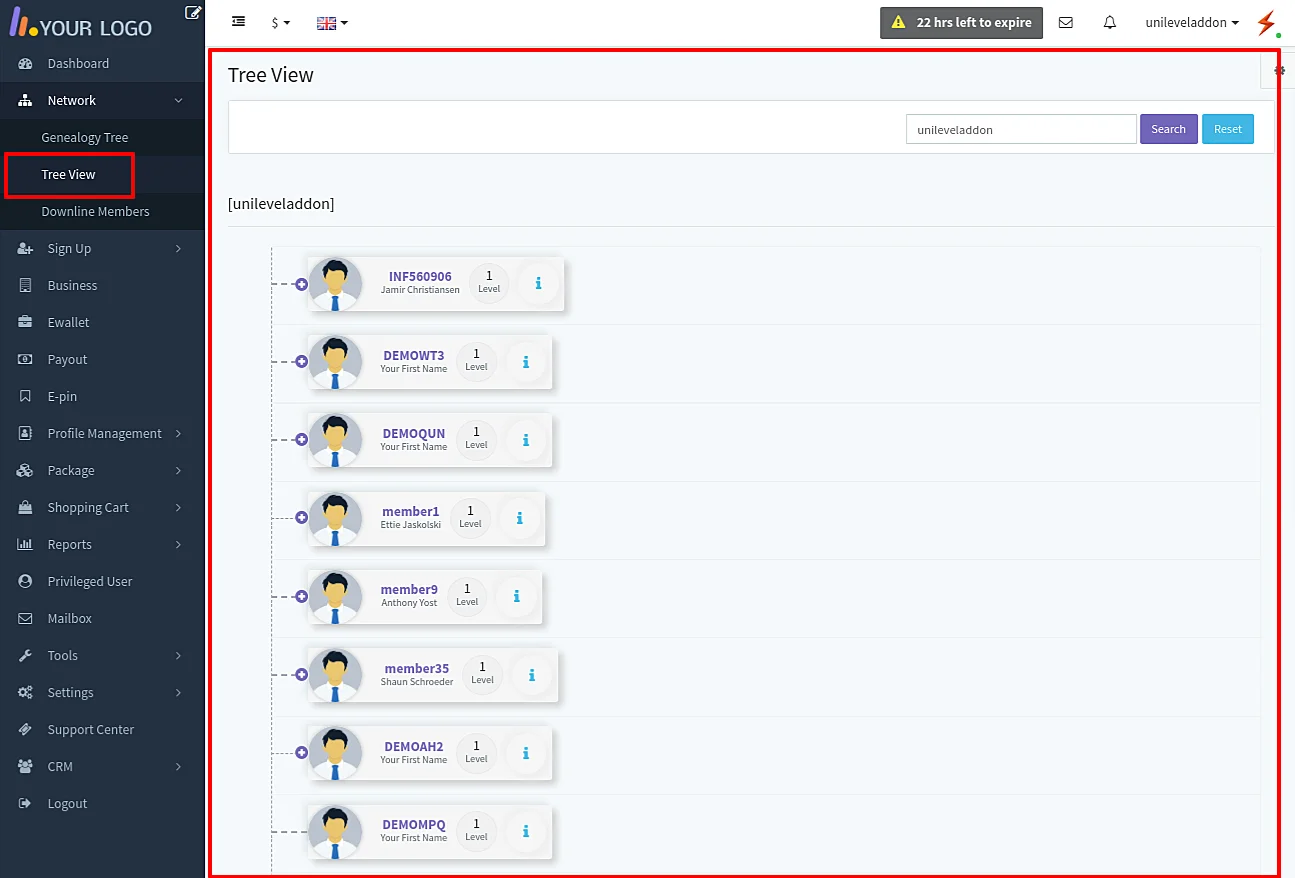Click the edit logo pencil icon
1295x878 pixels.
coord(193,13)
